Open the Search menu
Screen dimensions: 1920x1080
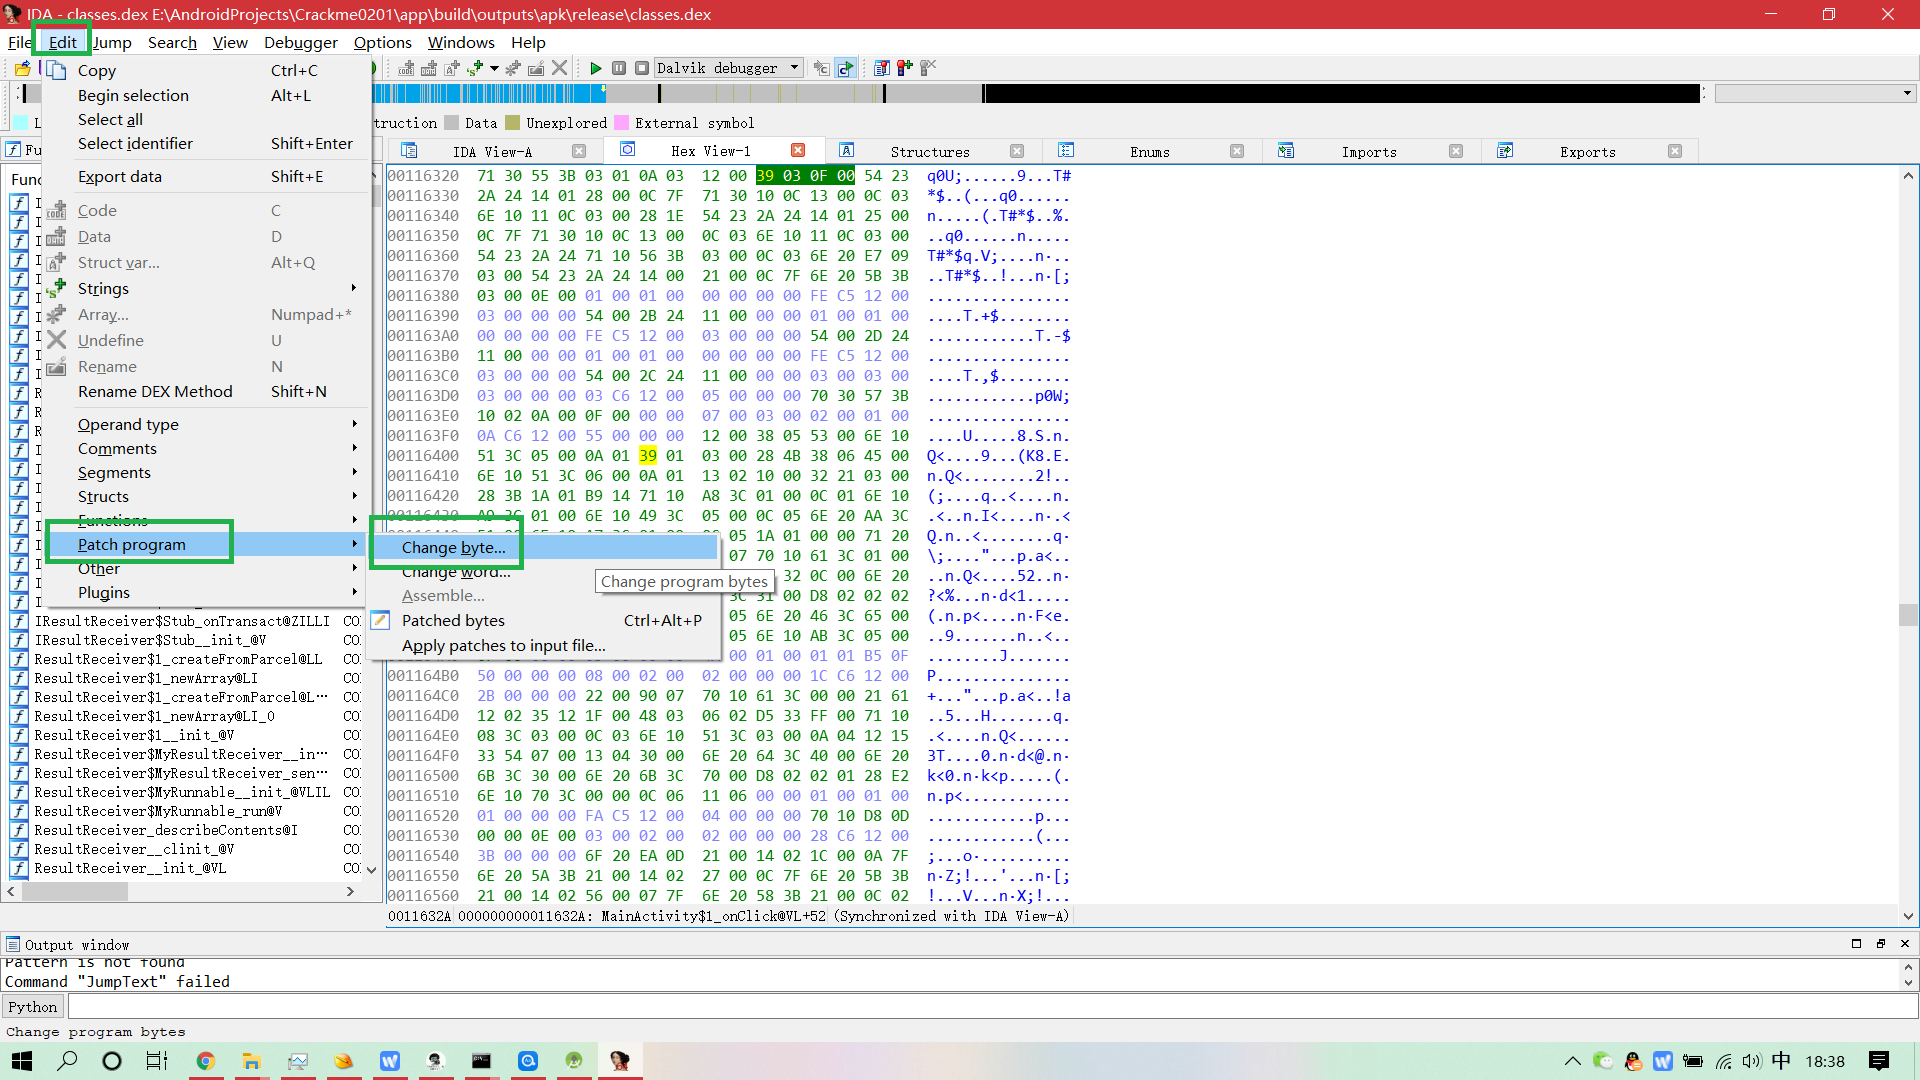[x=172, y=42]
